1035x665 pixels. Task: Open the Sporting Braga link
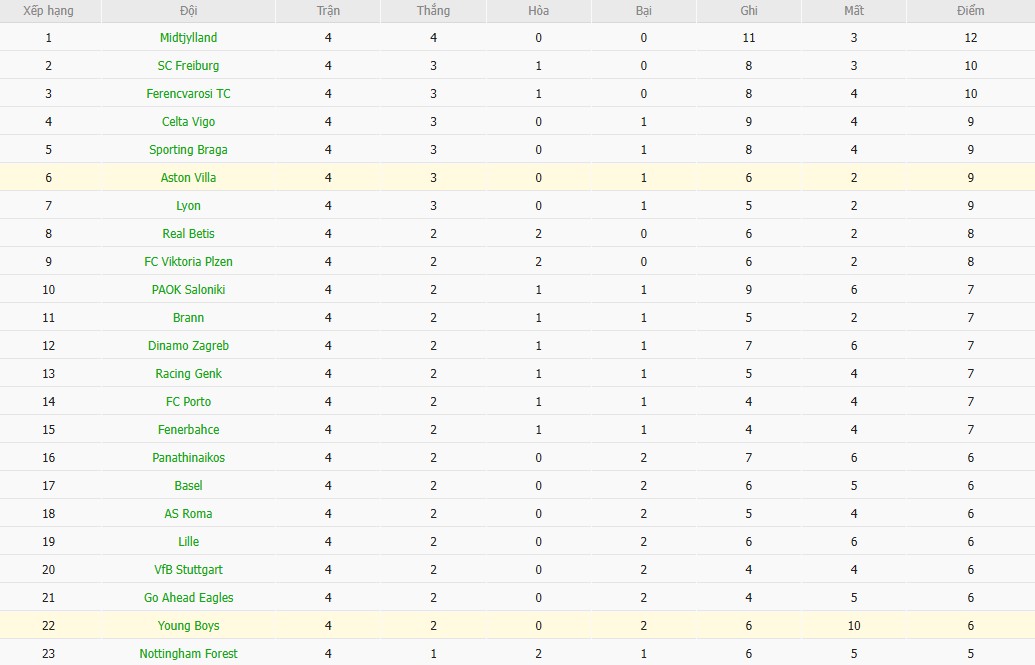[188, 150]
